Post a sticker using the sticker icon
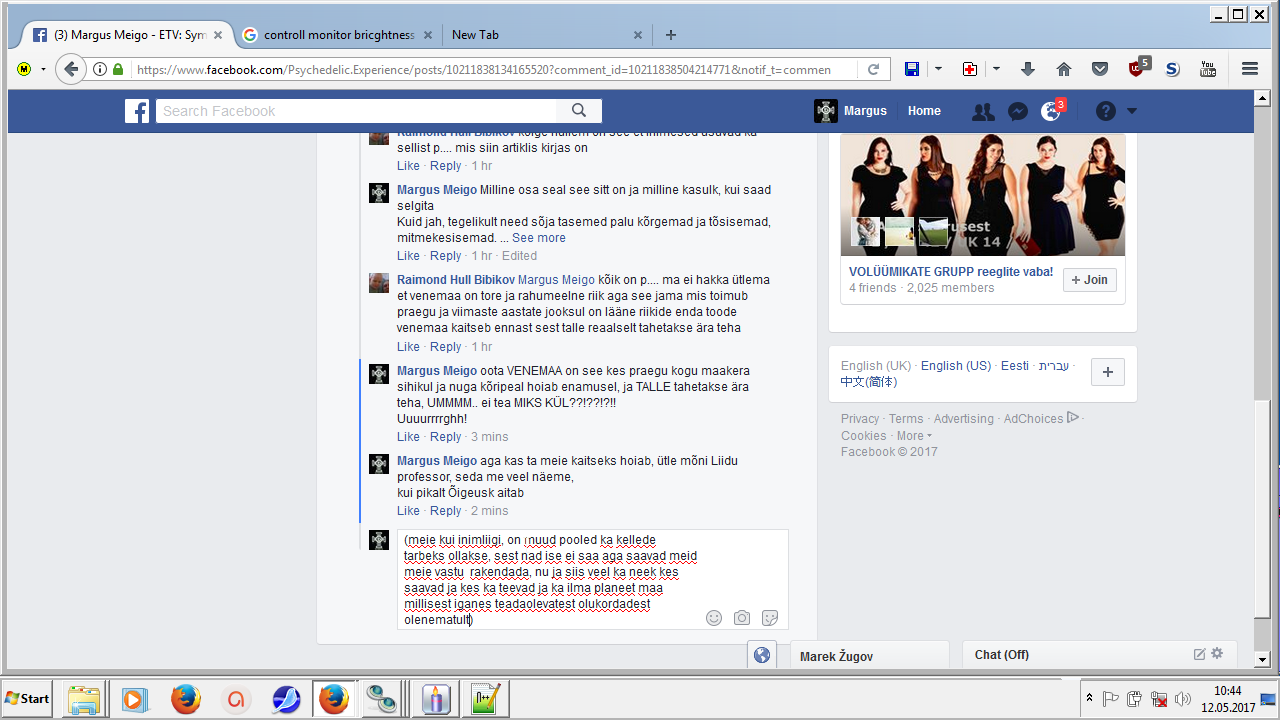The height and width of the screenshot is (720, 1280). click(770, 618)
